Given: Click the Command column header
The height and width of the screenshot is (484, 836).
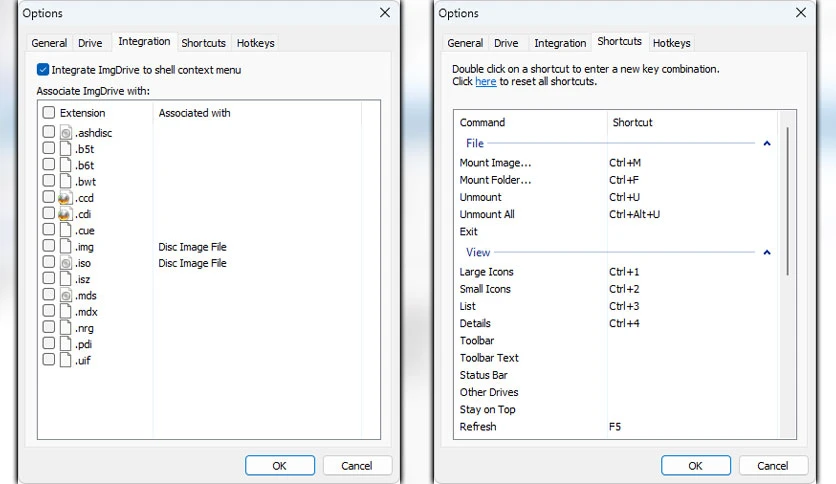Looking at the screenshot, I should pyautogui.click(x=530, y=122).
